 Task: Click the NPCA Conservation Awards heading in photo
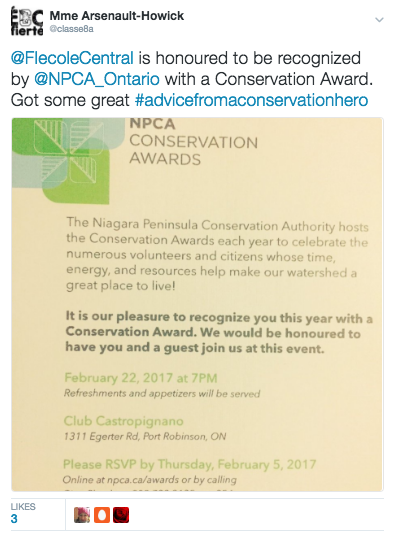193,142
